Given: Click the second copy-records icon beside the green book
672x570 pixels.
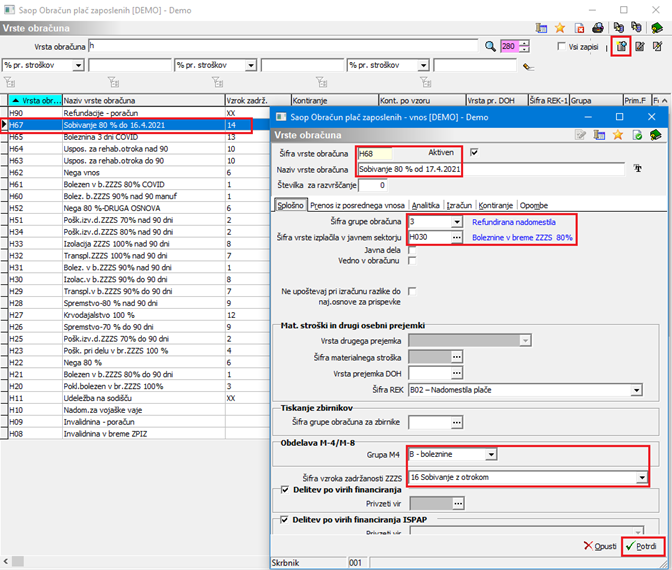Looking at the screenshot, I should coord(636,28).
